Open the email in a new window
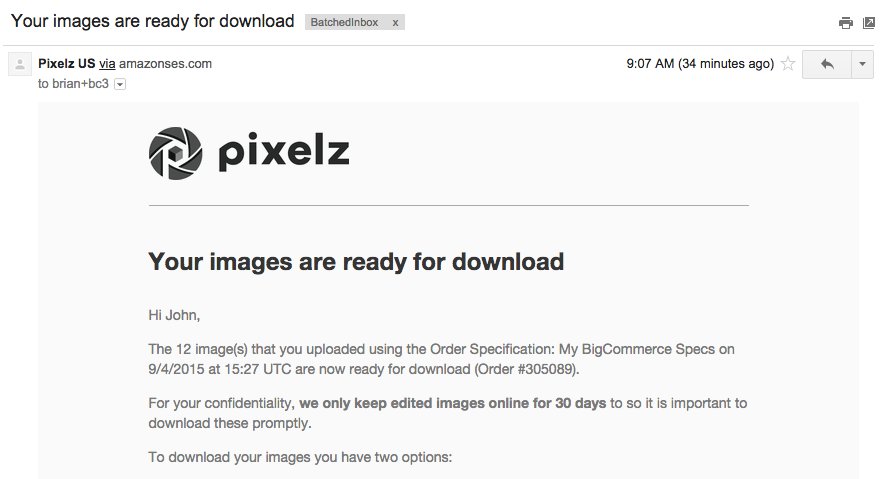This screenshot has height=479, width=890. point(869,23)
